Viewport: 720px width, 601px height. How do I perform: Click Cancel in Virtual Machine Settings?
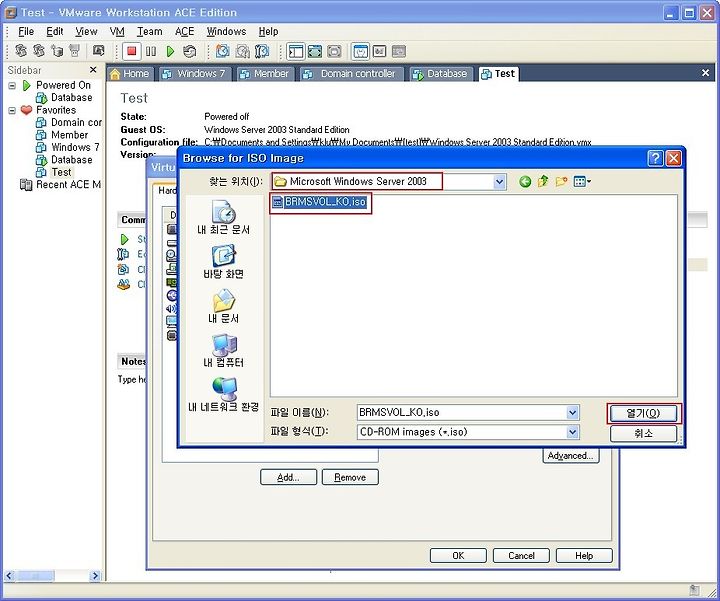(521, 556)
